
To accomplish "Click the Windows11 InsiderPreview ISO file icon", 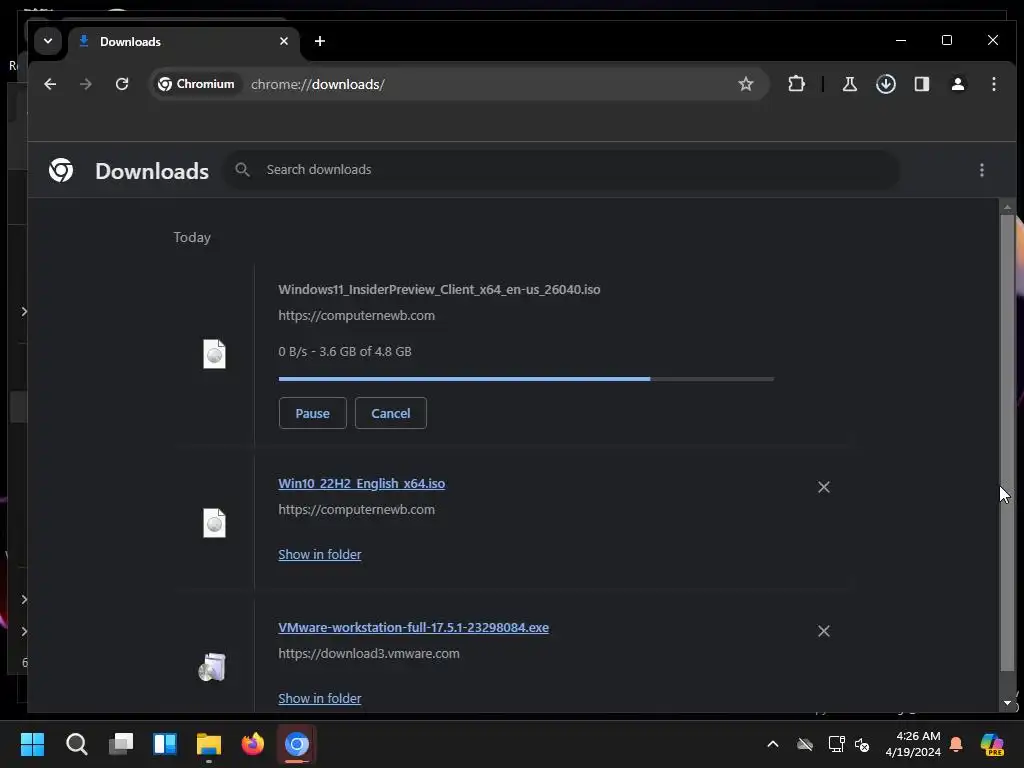I will [214, 354].
